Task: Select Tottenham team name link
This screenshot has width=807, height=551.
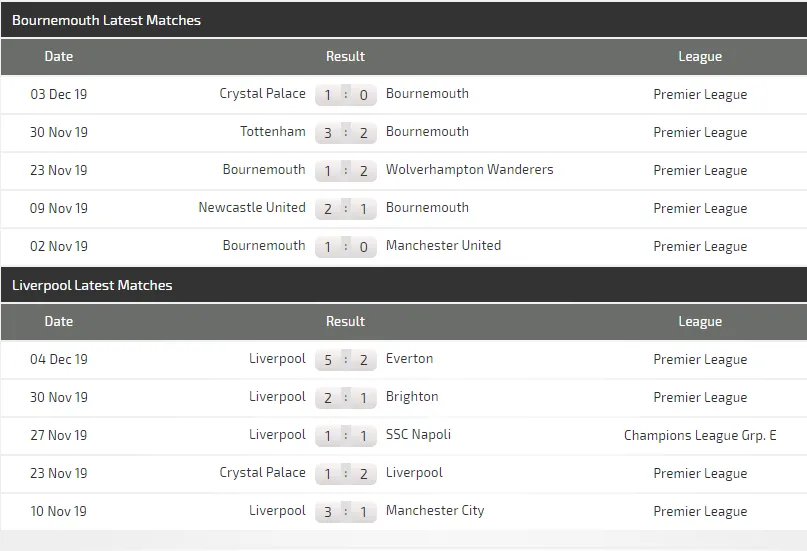Action: tap(272, 132)
